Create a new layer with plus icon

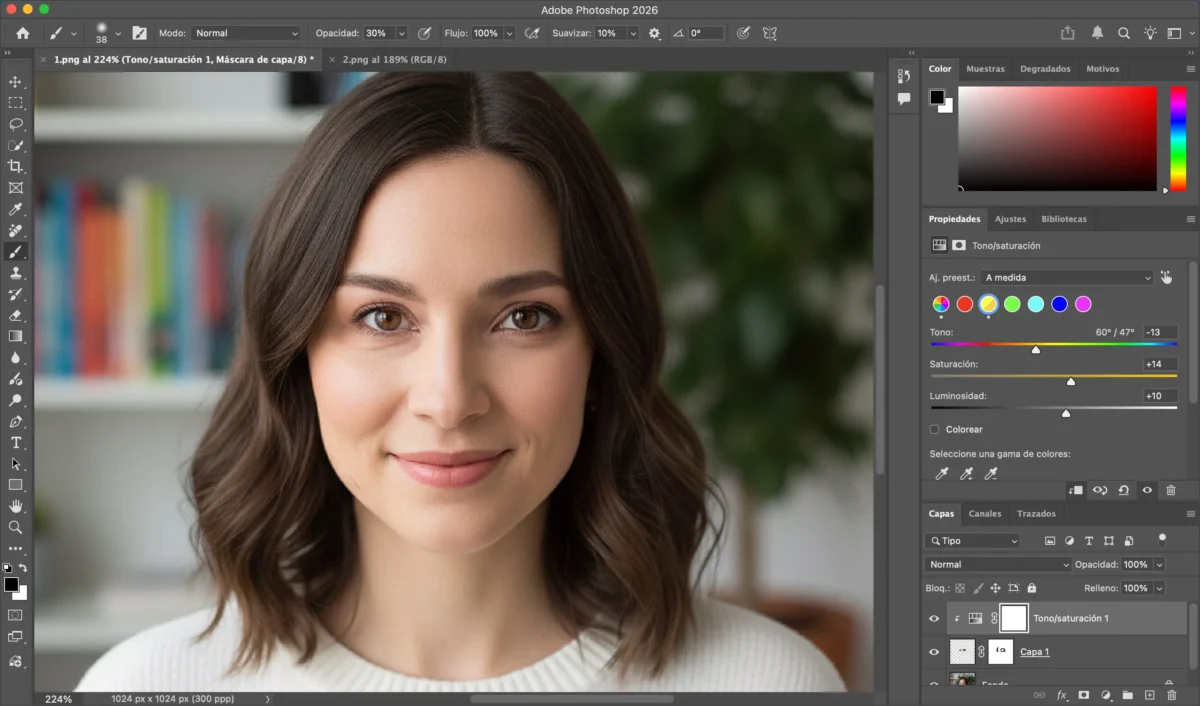1149,694
